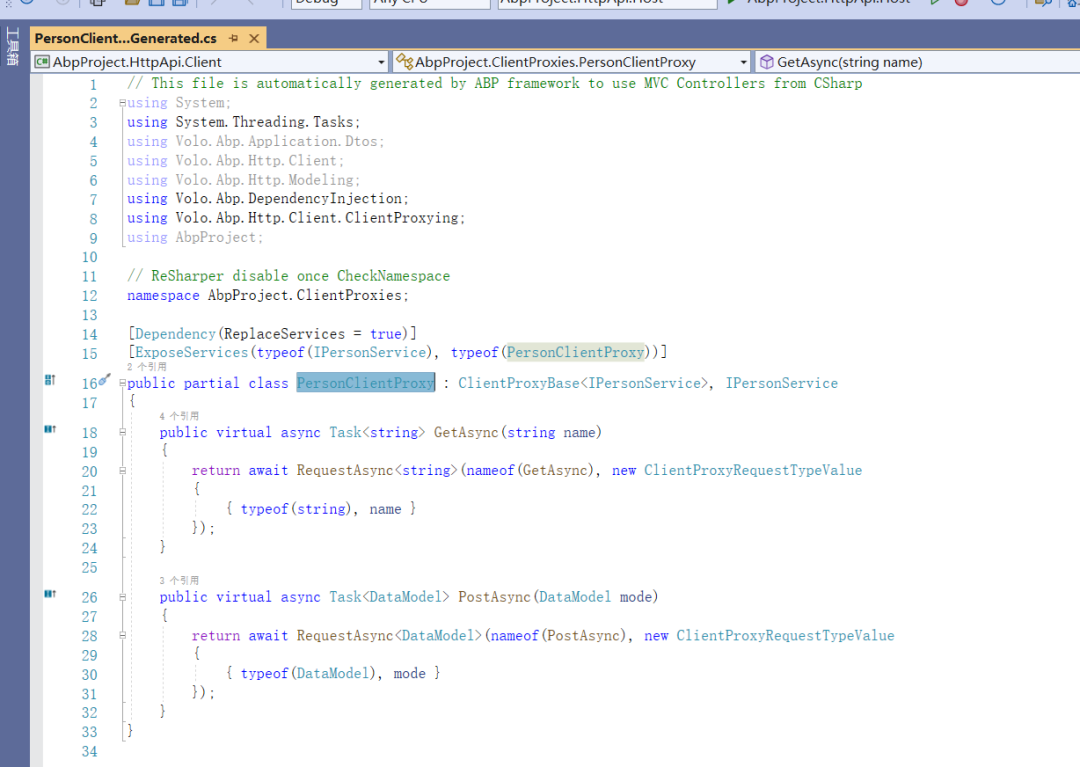1080x767 pixels.
Task: Collapse the PersonClientProxy class at line 16
Action: pyautogui.click(x=123, y=383)
